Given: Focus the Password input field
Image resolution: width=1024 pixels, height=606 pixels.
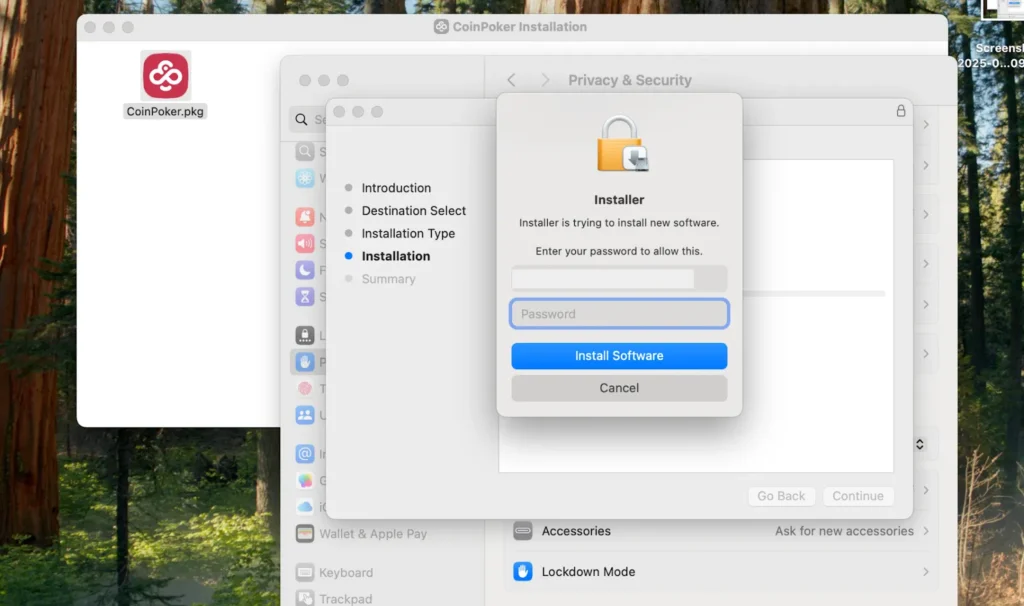Looking at the screenshot, I should (x=619, y=314).
